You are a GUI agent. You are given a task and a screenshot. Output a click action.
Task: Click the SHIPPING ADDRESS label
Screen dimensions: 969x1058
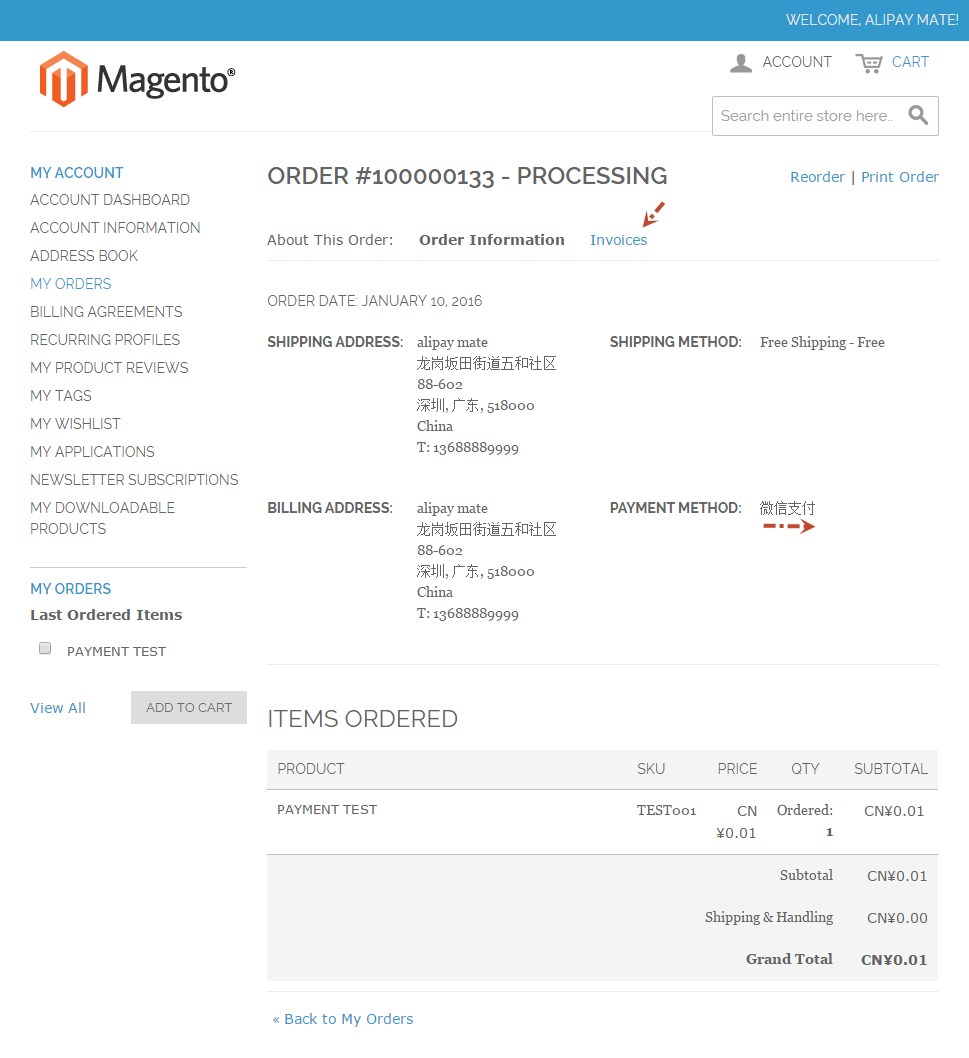tap(335, 342)
